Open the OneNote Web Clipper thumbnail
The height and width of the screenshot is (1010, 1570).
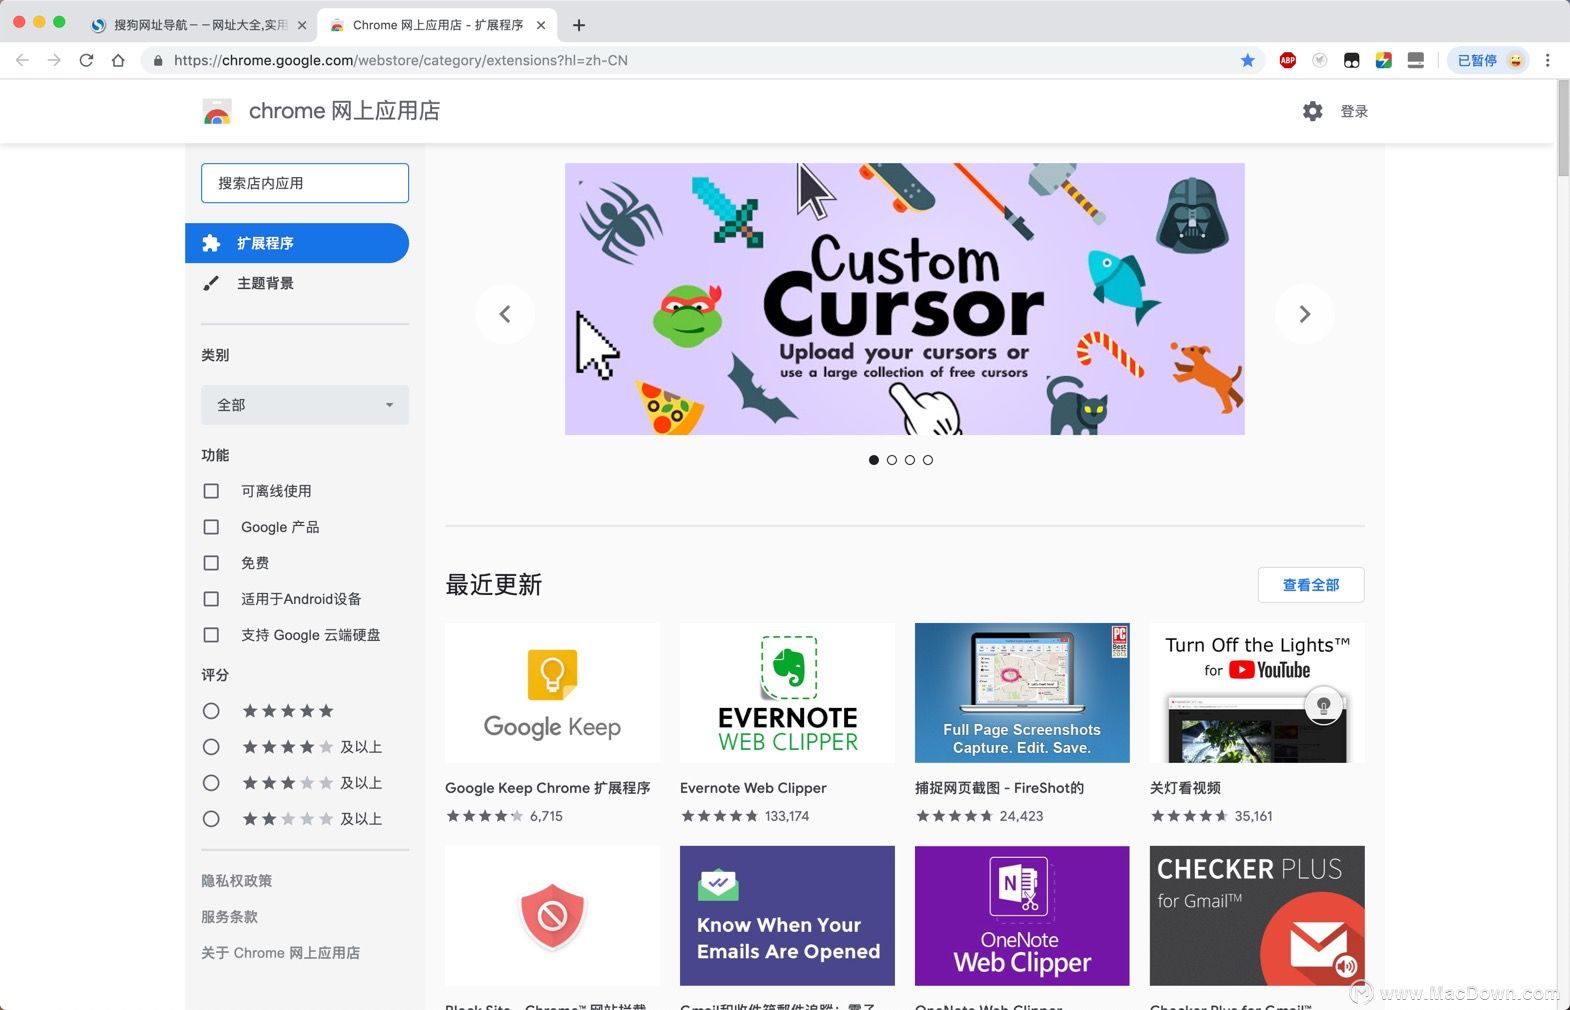[1022, 916]
